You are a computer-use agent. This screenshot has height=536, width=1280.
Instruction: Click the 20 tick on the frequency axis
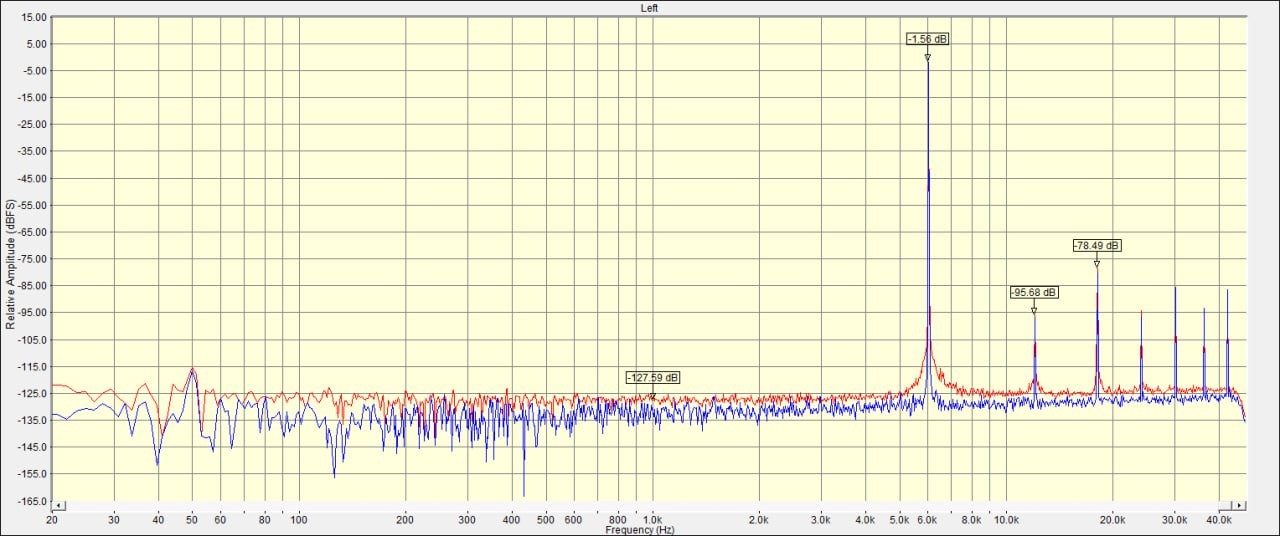click(x=52, y=520)
